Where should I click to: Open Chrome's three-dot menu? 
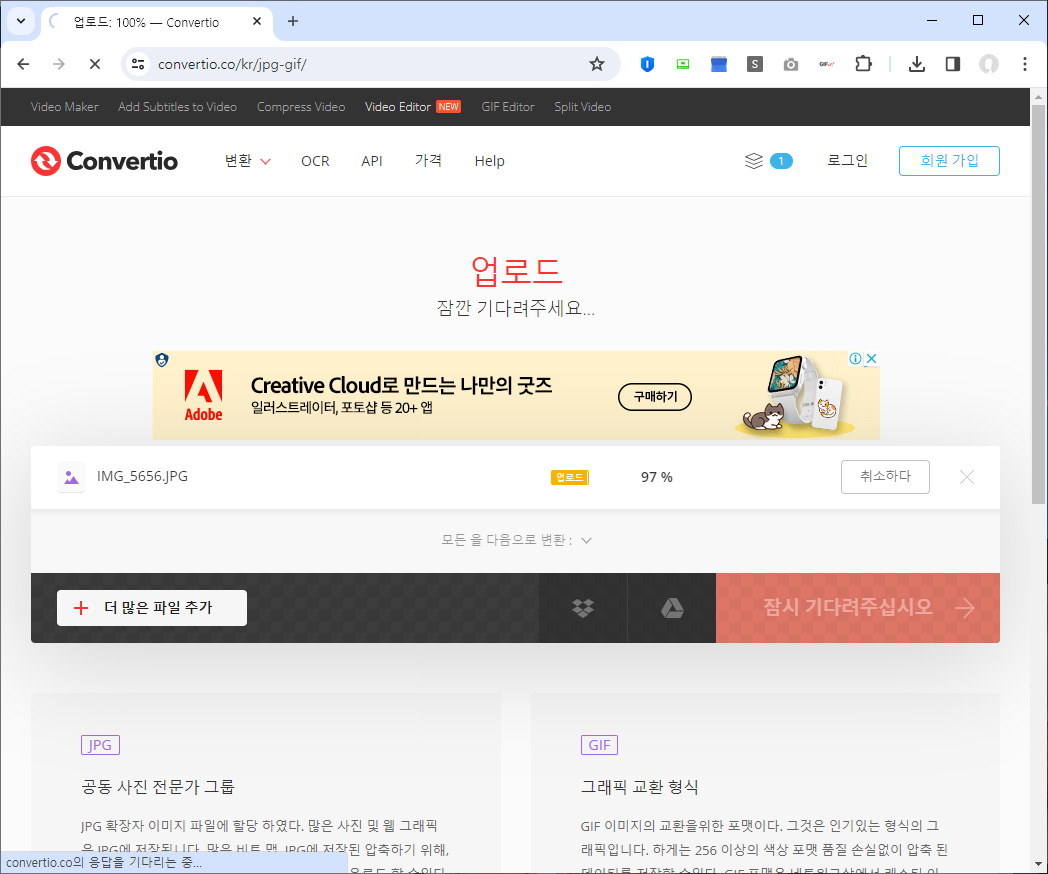click(1024, 63)
